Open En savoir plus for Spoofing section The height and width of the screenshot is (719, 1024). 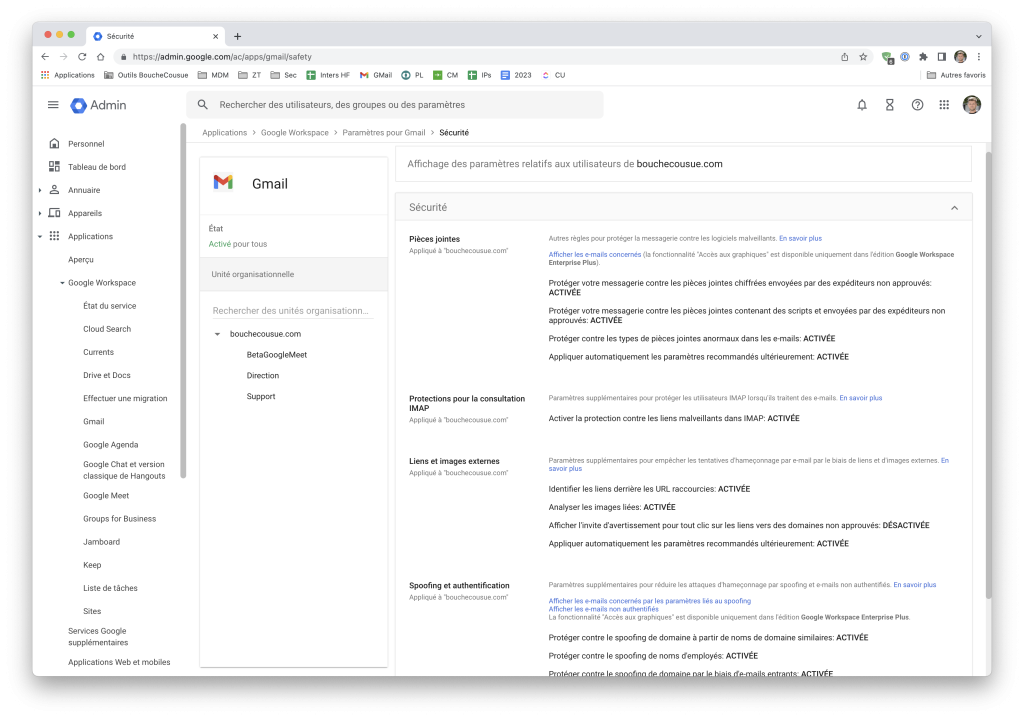tap(915, 585)
